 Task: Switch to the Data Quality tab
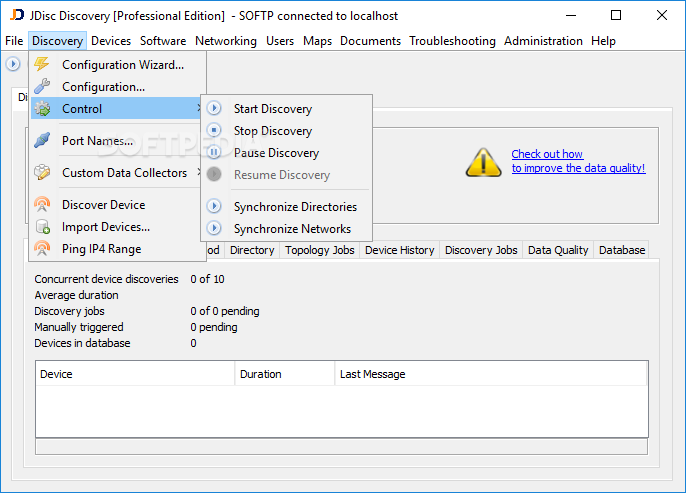558,250
